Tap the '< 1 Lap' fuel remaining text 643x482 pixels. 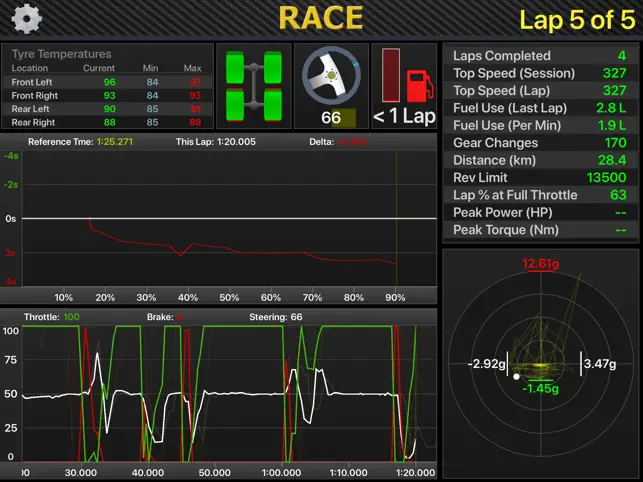(x=404, y=116)
